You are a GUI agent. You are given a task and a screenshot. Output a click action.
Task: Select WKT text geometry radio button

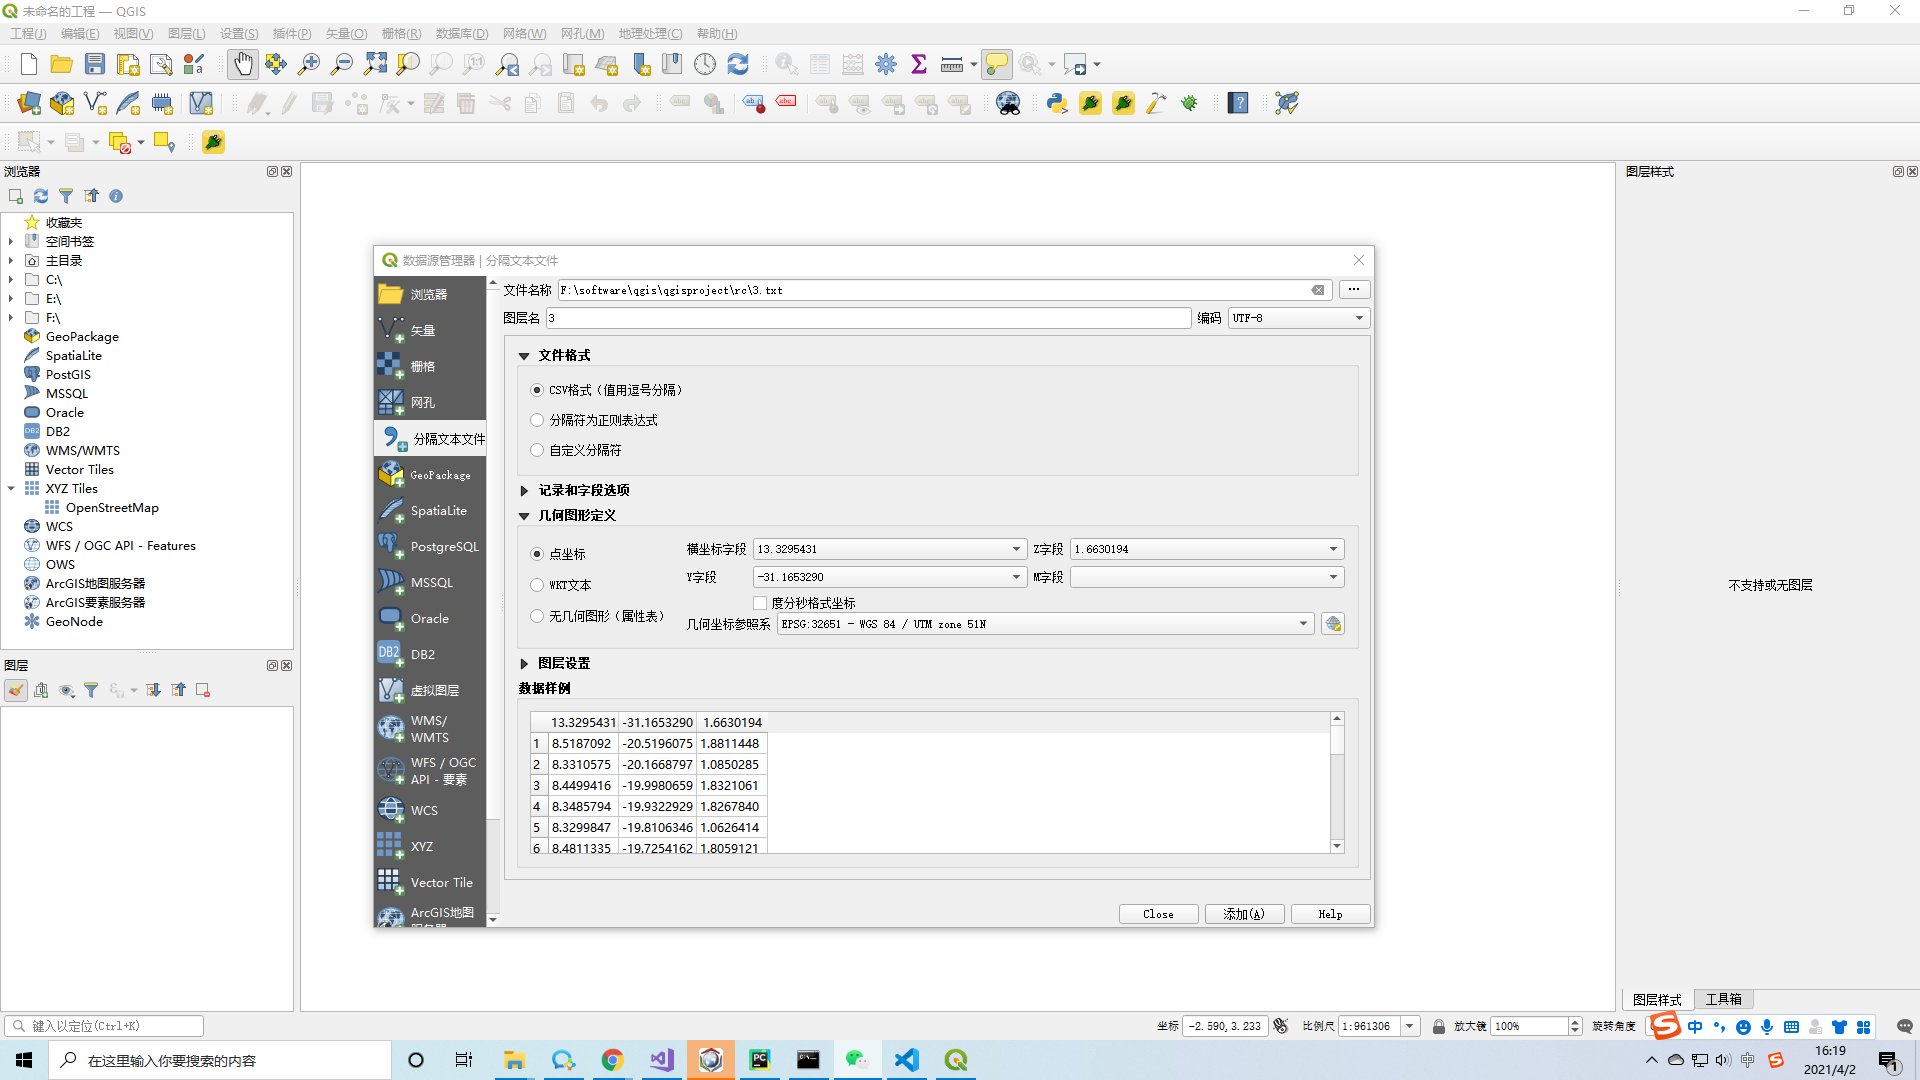(537, 585)
